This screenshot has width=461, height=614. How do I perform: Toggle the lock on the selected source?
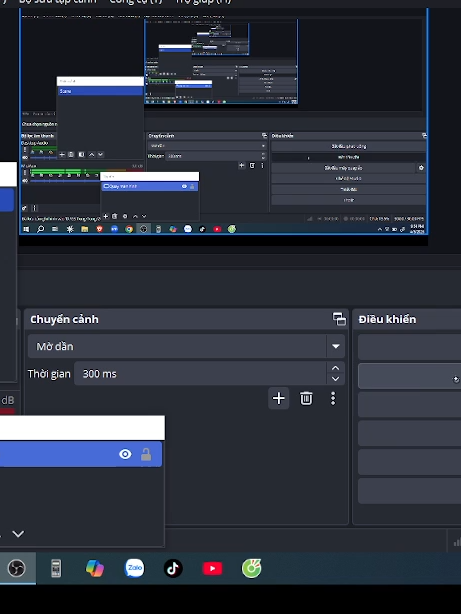pos(146,454)
